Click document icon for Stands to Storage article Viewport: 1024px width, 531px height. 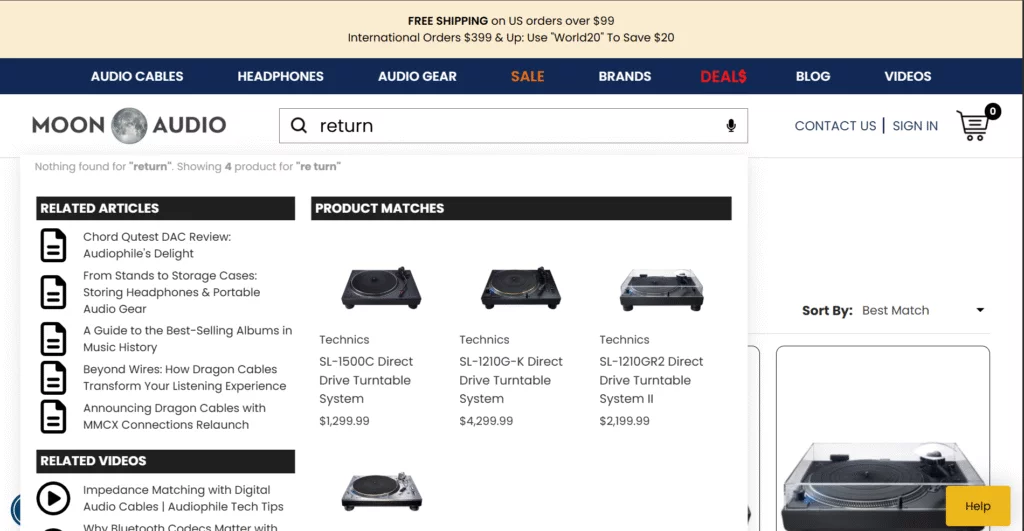(53, 292)
